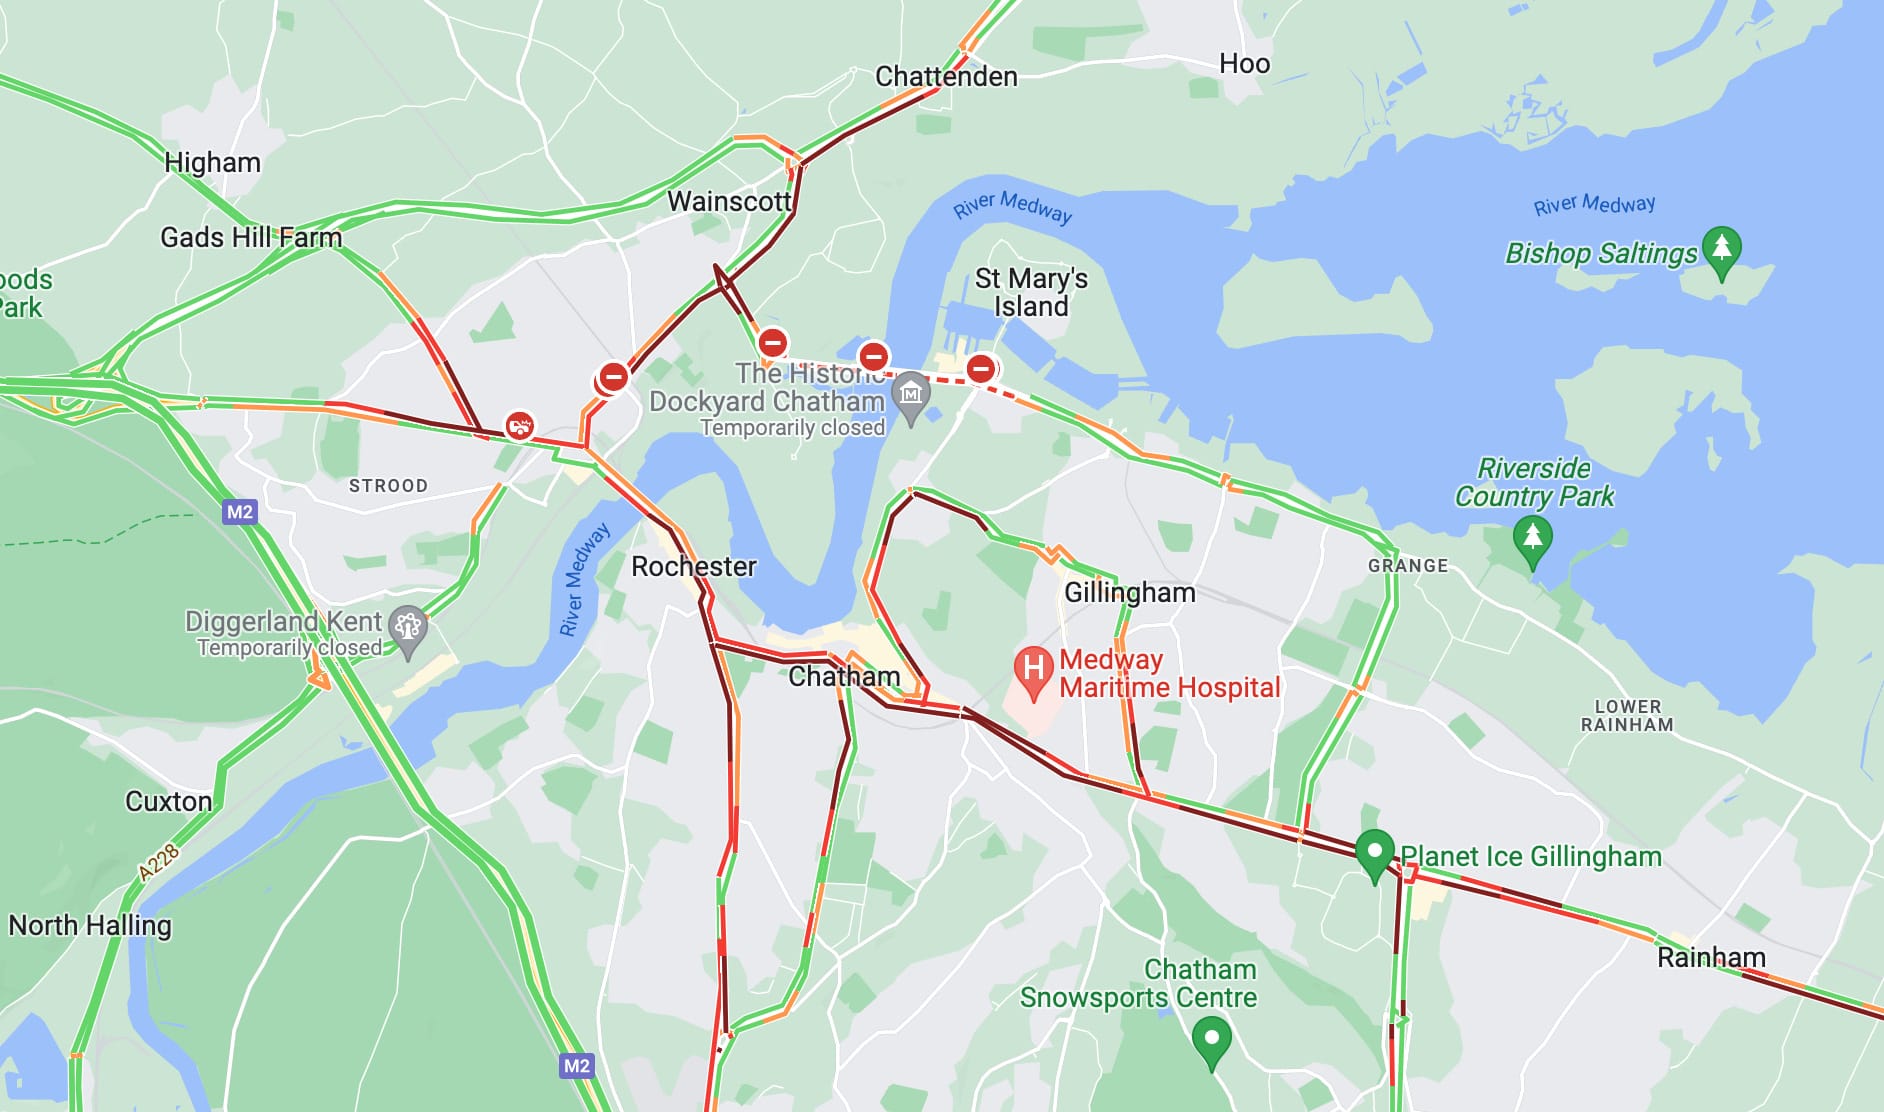Select the Chattenden place label
Image resolution: width=1884 pixels, height=1112 pixels.
(x=946, y=77)
